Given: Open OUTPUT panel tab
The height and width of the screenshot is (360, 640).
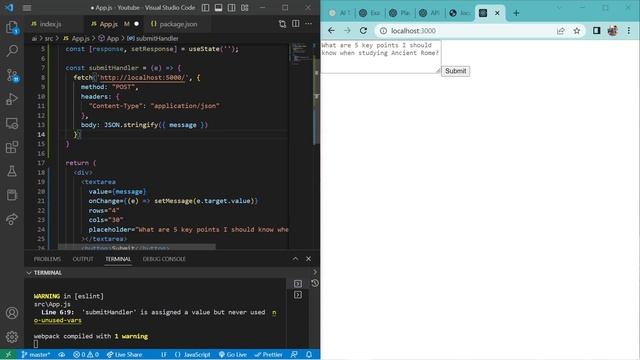Looking at the screenshot, I should (x=83, y=259).
